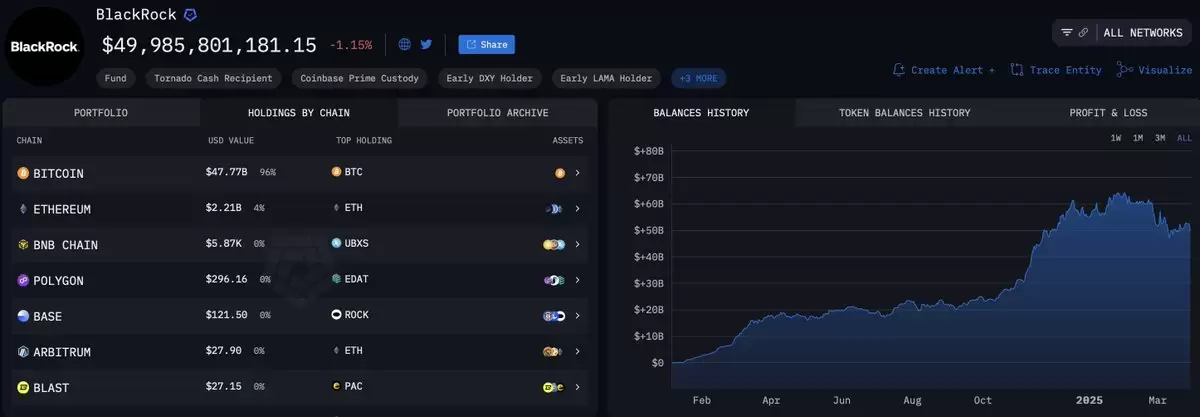This screenshot has height=417, width=1200.
Task: Click the BlackRock logo avatar
Action: (x=46, y=46)
